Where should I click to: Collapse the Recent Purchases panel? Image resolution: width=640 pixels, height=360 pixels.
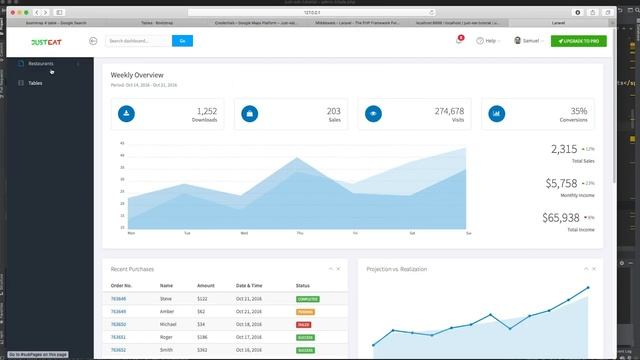[331, 269]
